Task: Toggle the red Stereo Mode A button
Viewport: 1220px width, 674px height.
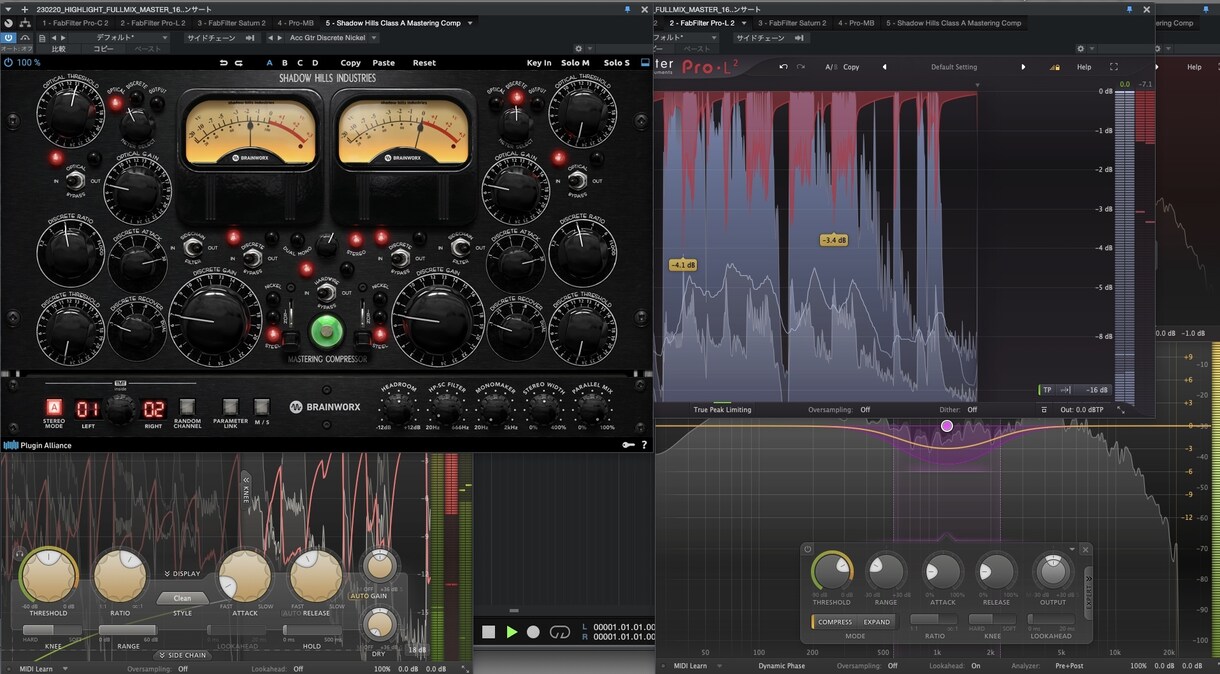Action: (x=53, y=407)
